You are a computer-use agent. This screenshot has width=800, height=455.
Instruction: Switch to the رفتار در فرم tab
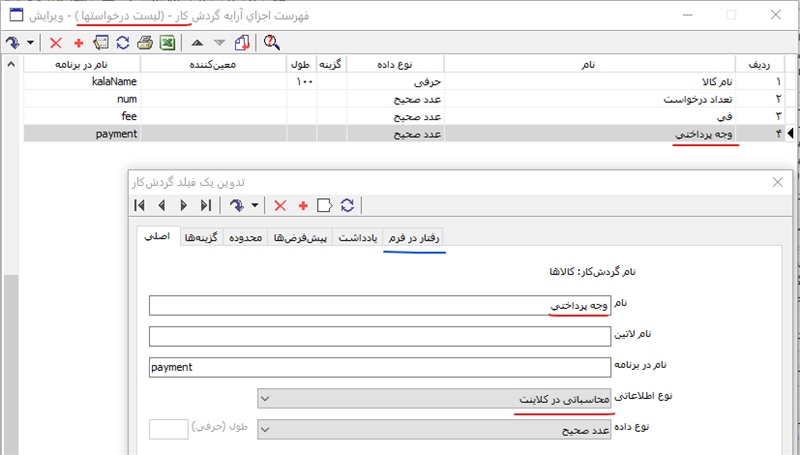point(417,238)
